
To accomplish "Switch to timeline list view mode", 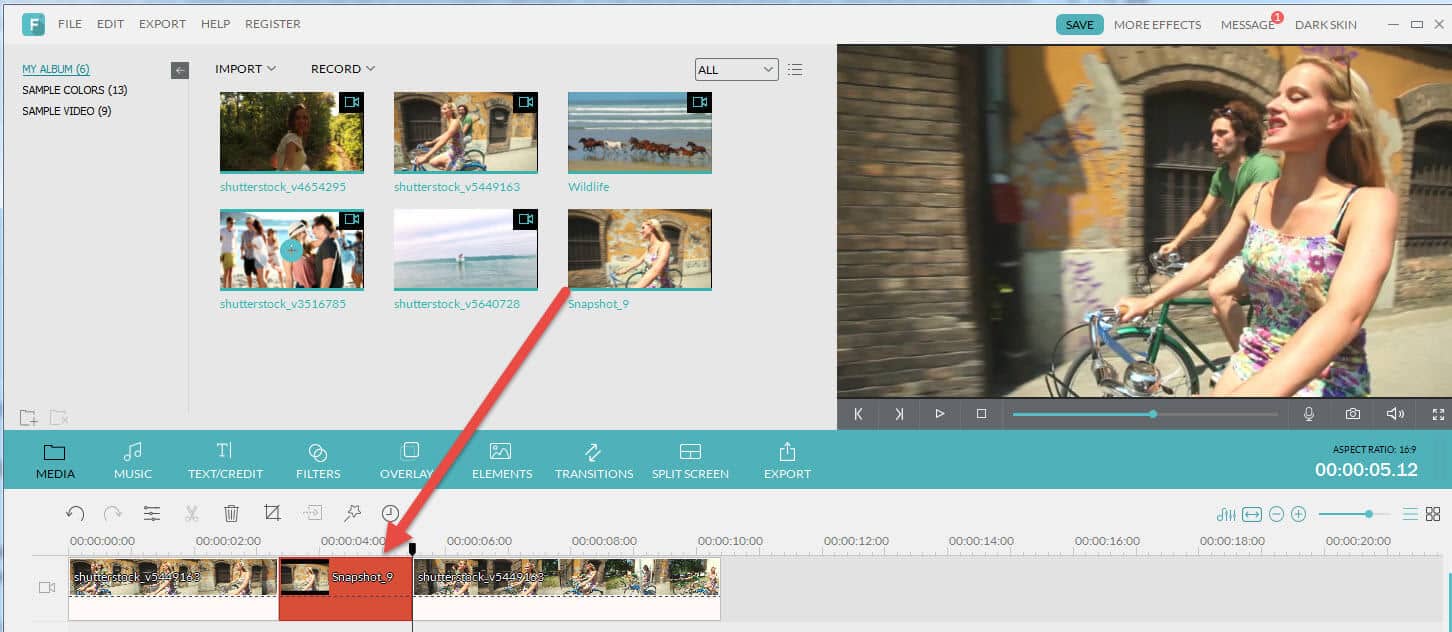I will tap(1410, 514).
